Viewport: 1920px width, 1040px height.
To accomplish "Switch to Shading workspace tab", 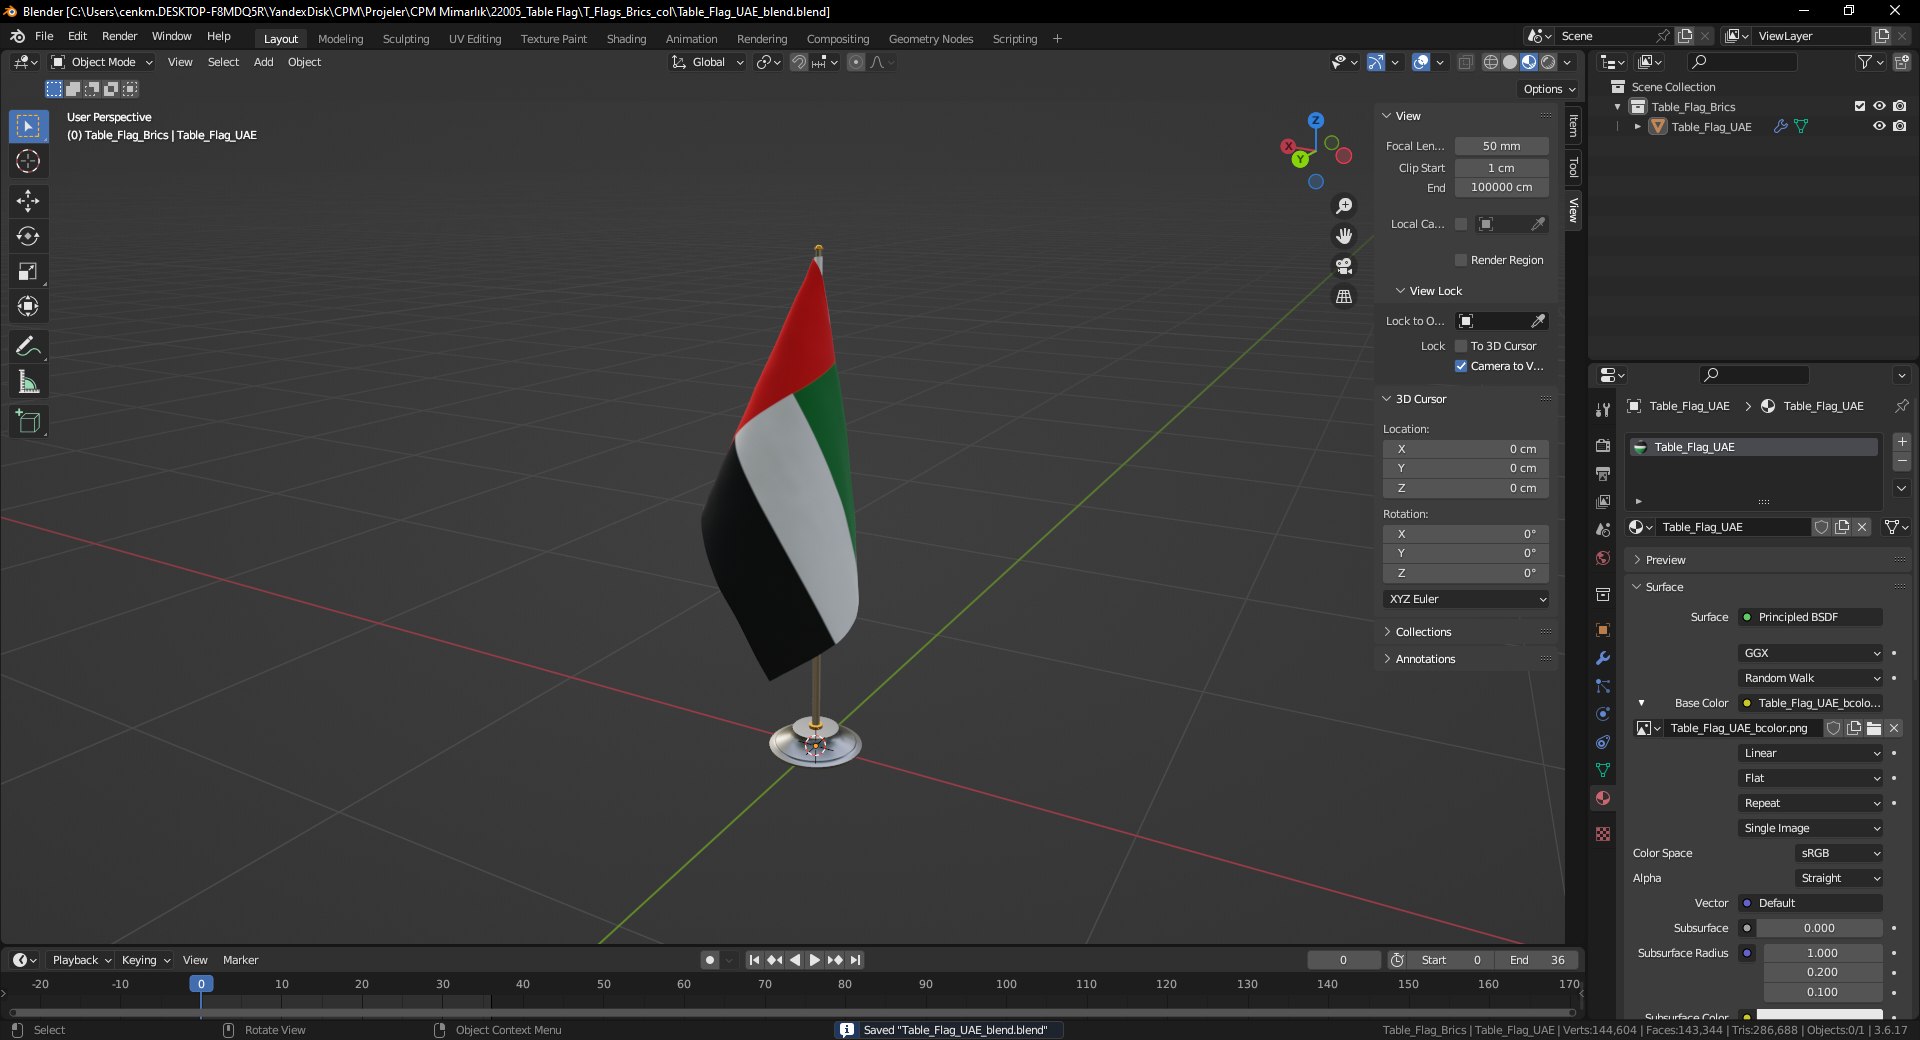I will [626, 39].
